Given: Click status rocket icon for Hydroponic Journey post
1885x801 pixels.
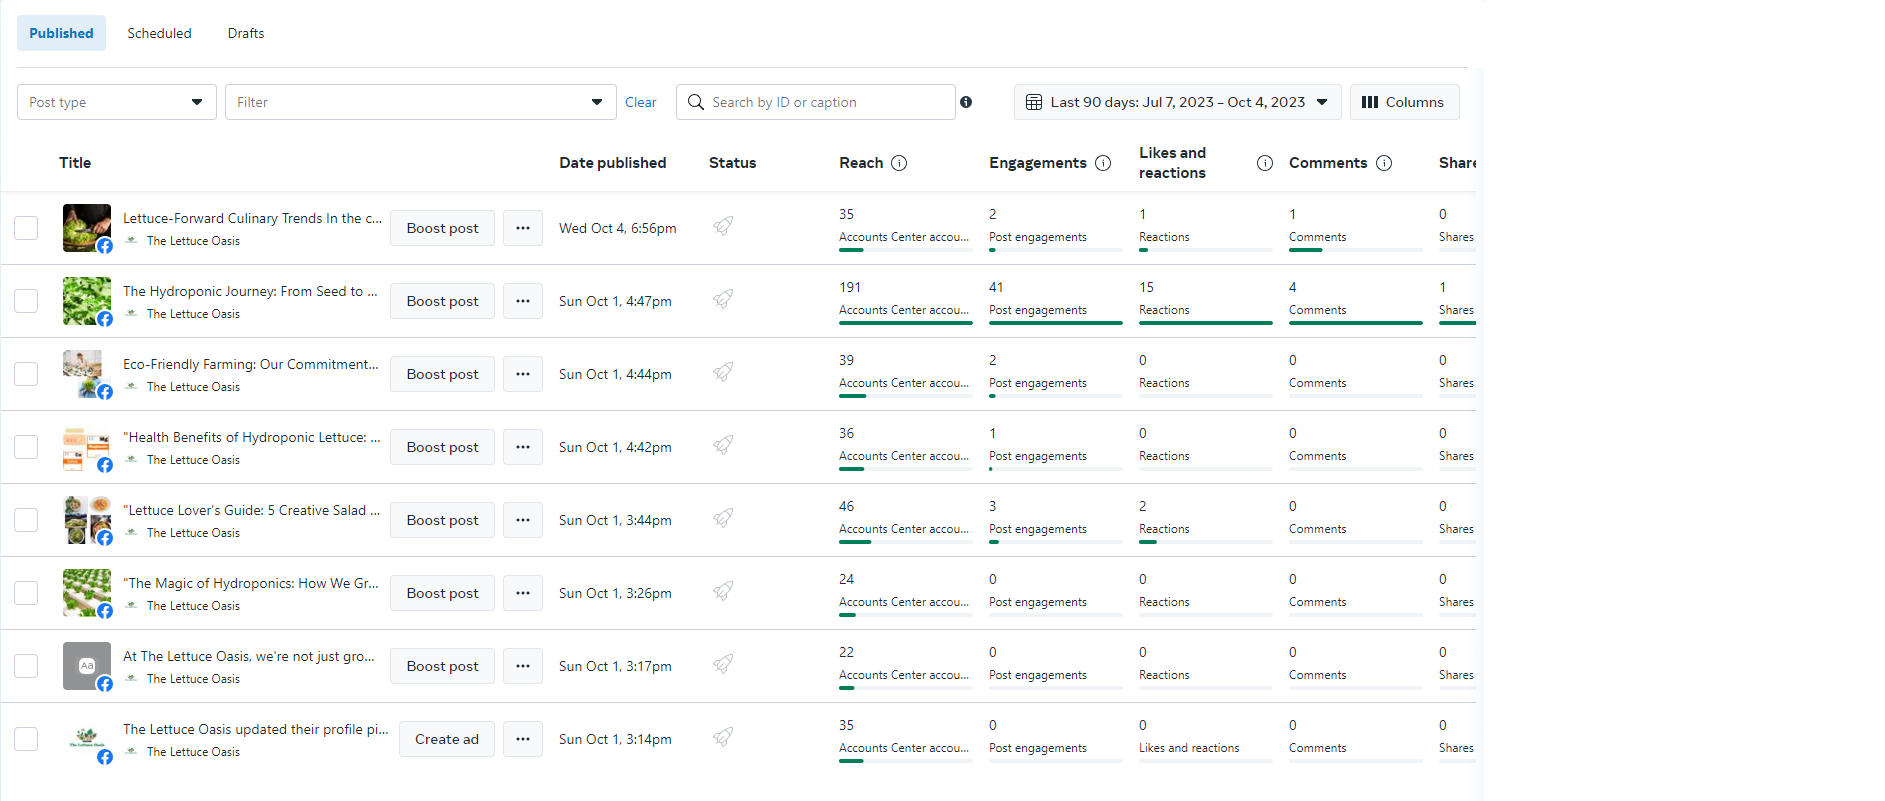Looking at the screenshot, I should tap(723, 299).
